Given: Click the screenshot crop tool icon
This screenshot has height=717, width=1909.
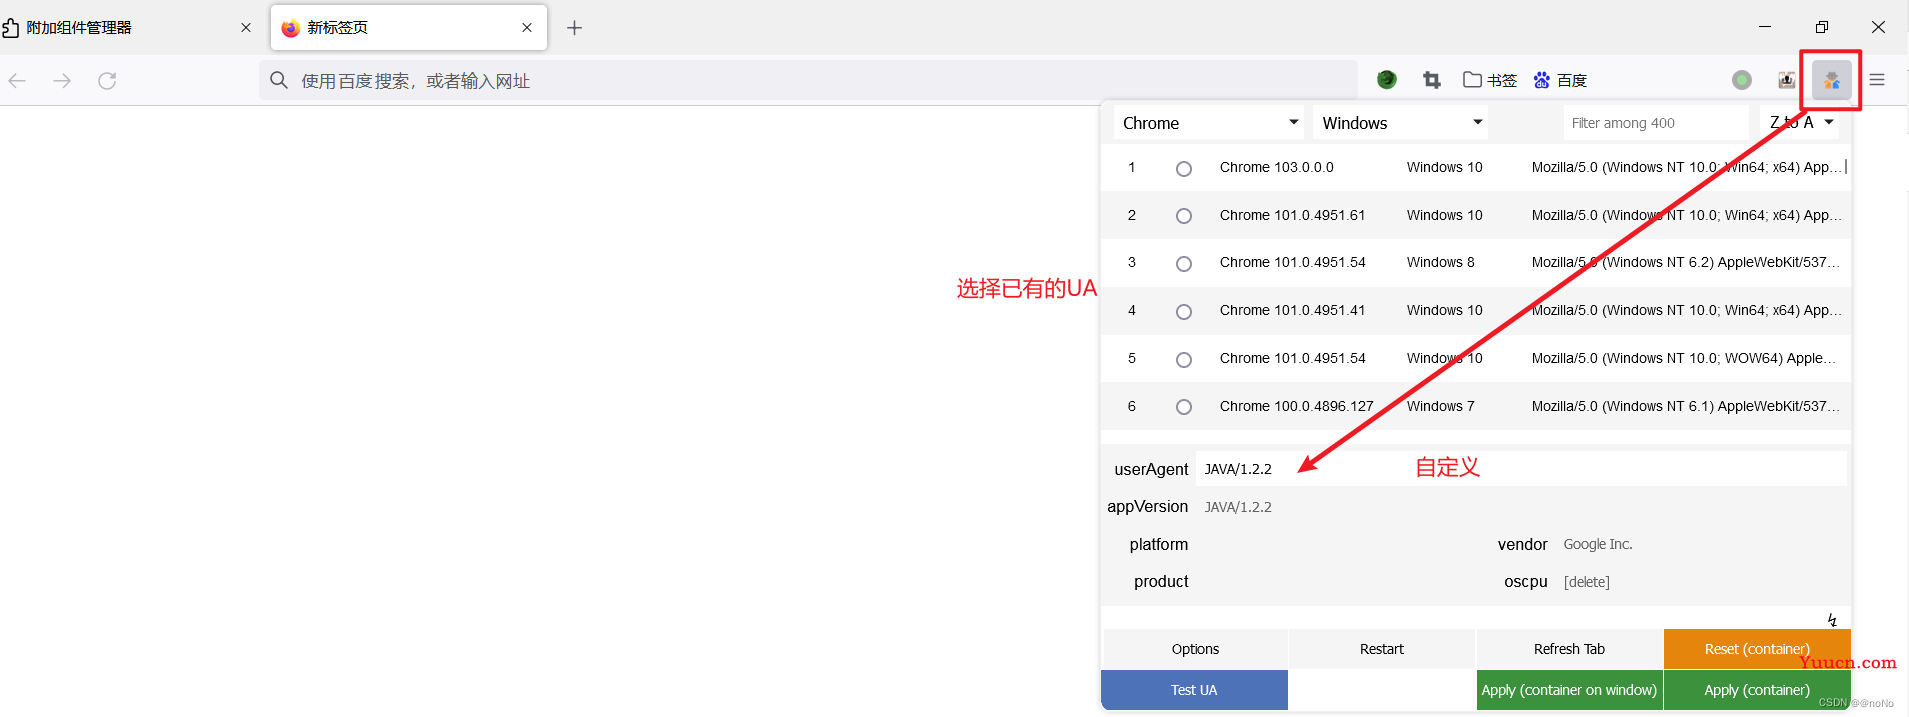Looking at the screenshot, I should point(1431,80).
